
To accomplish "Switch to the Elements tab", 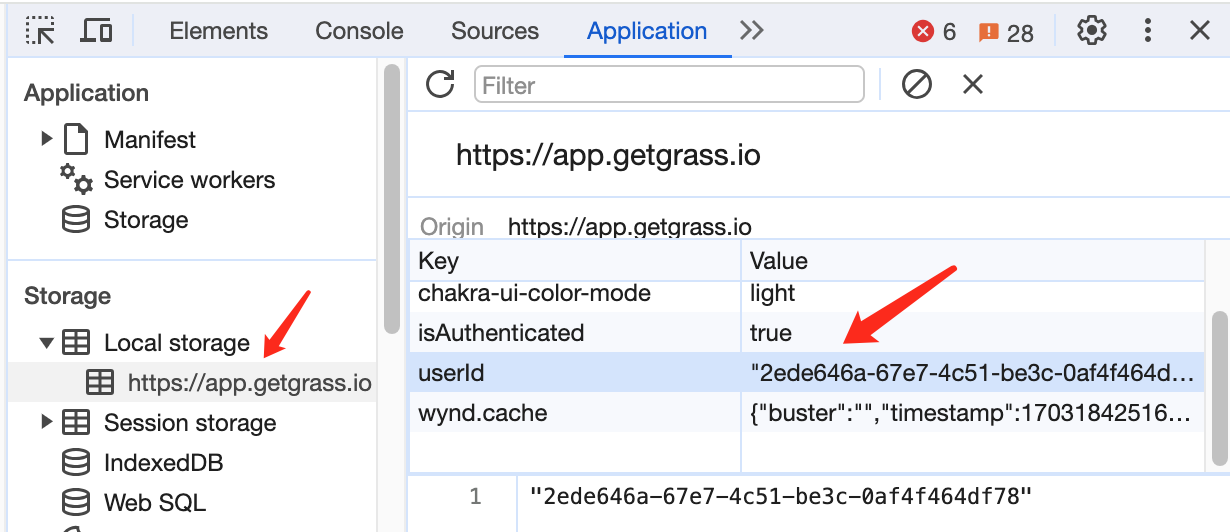I will (218, 31).
